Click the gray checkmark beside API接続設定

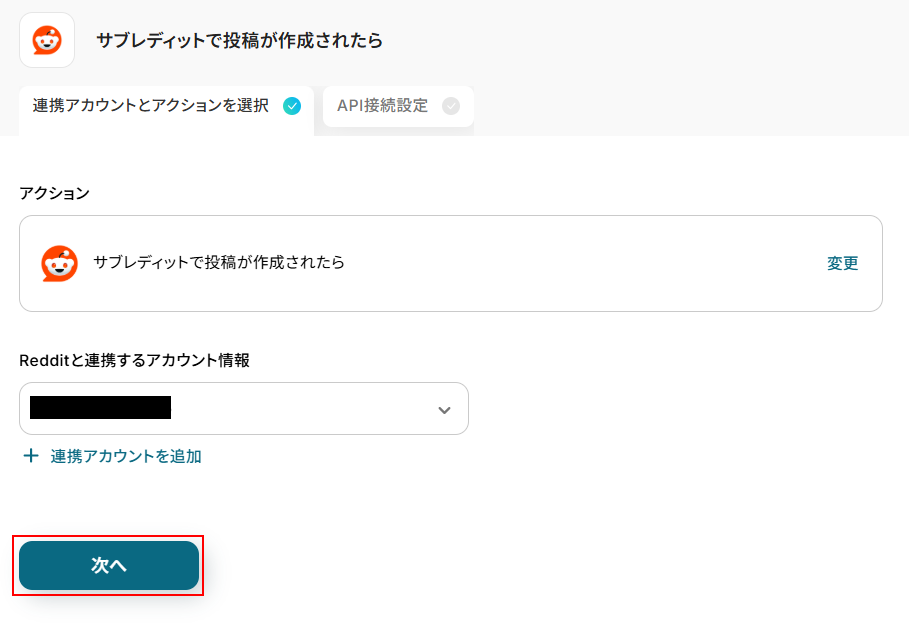451,106
